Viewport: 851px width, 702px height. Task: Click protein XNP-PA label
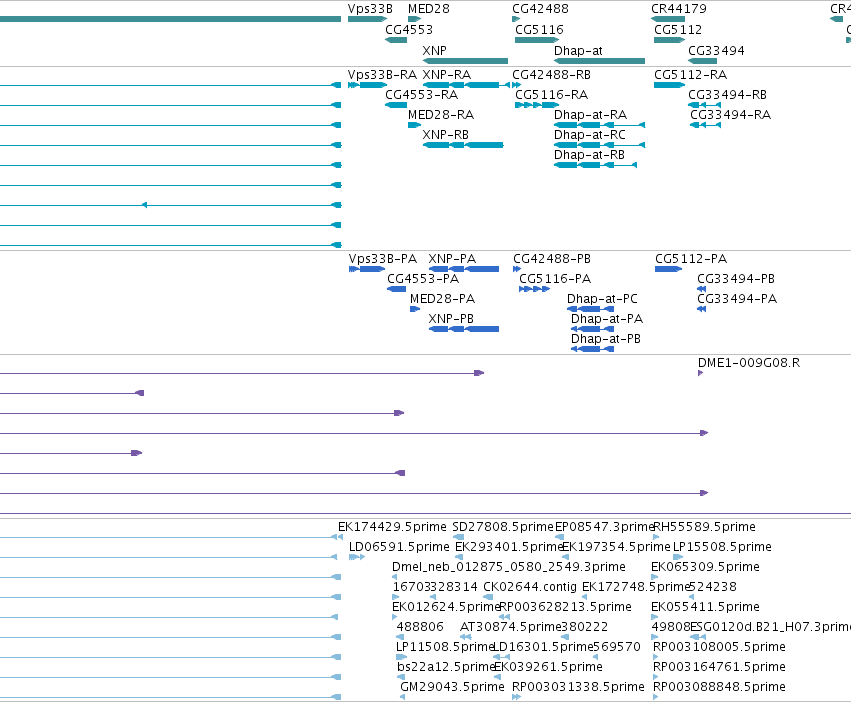click(x=452, y=258)
